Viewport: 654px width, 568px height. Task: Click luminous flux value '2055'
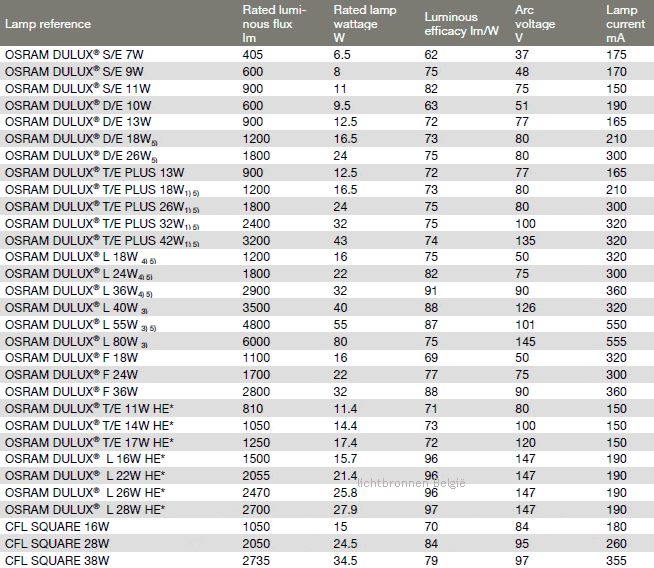[257, 476]
